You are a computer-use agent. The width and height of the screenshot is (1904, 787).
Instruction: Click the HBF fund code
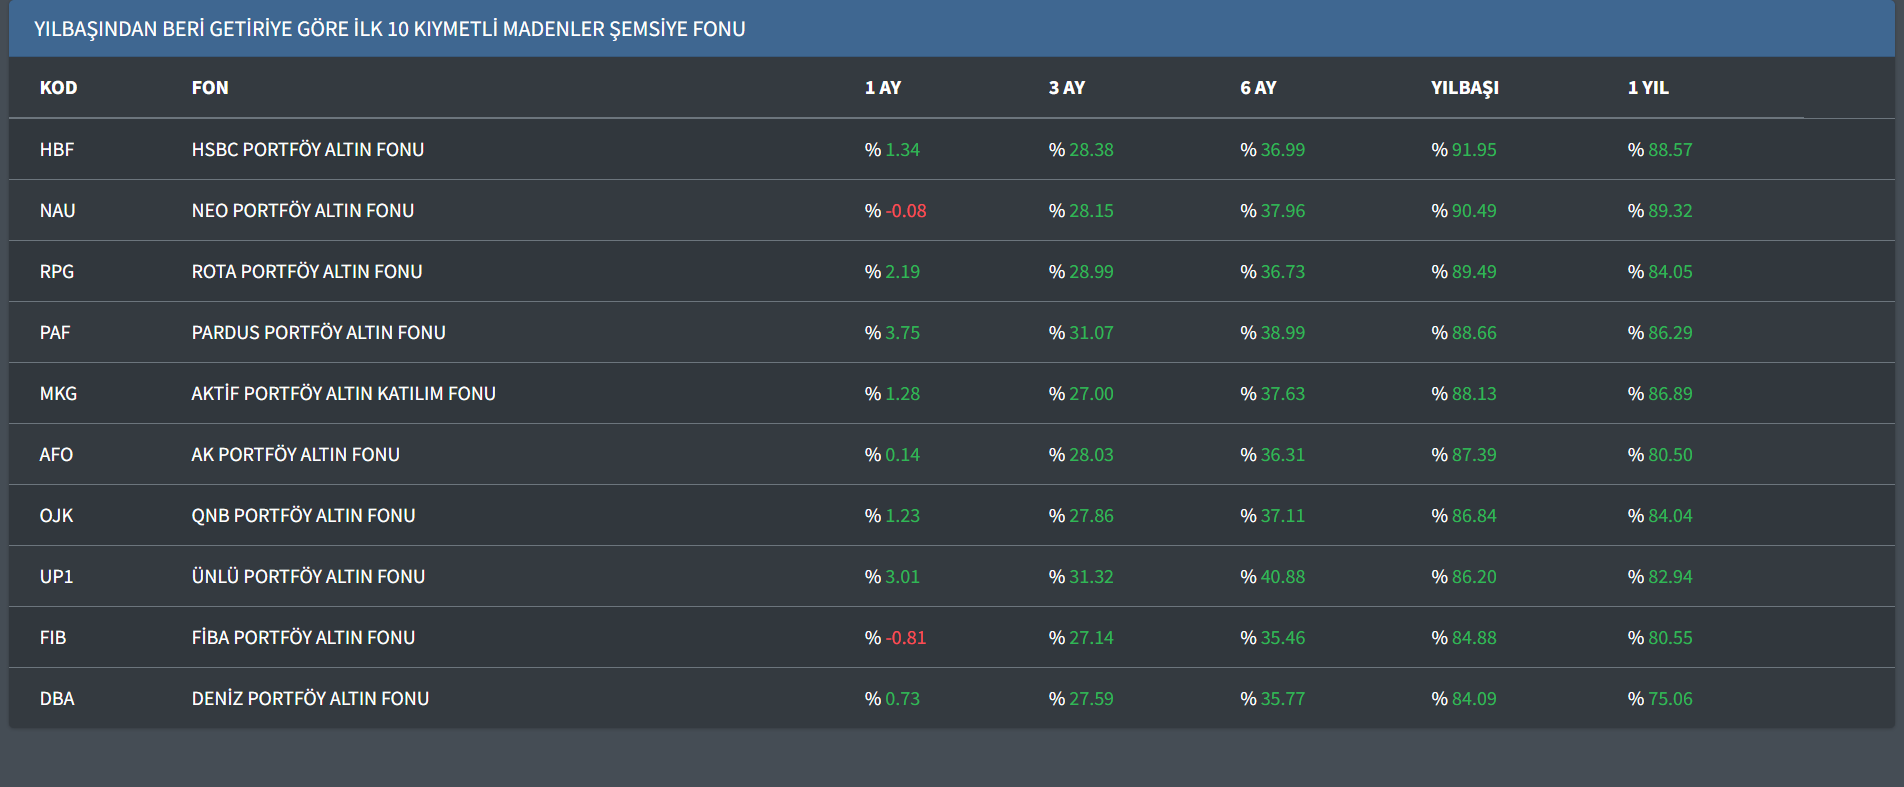click(57, 150)
